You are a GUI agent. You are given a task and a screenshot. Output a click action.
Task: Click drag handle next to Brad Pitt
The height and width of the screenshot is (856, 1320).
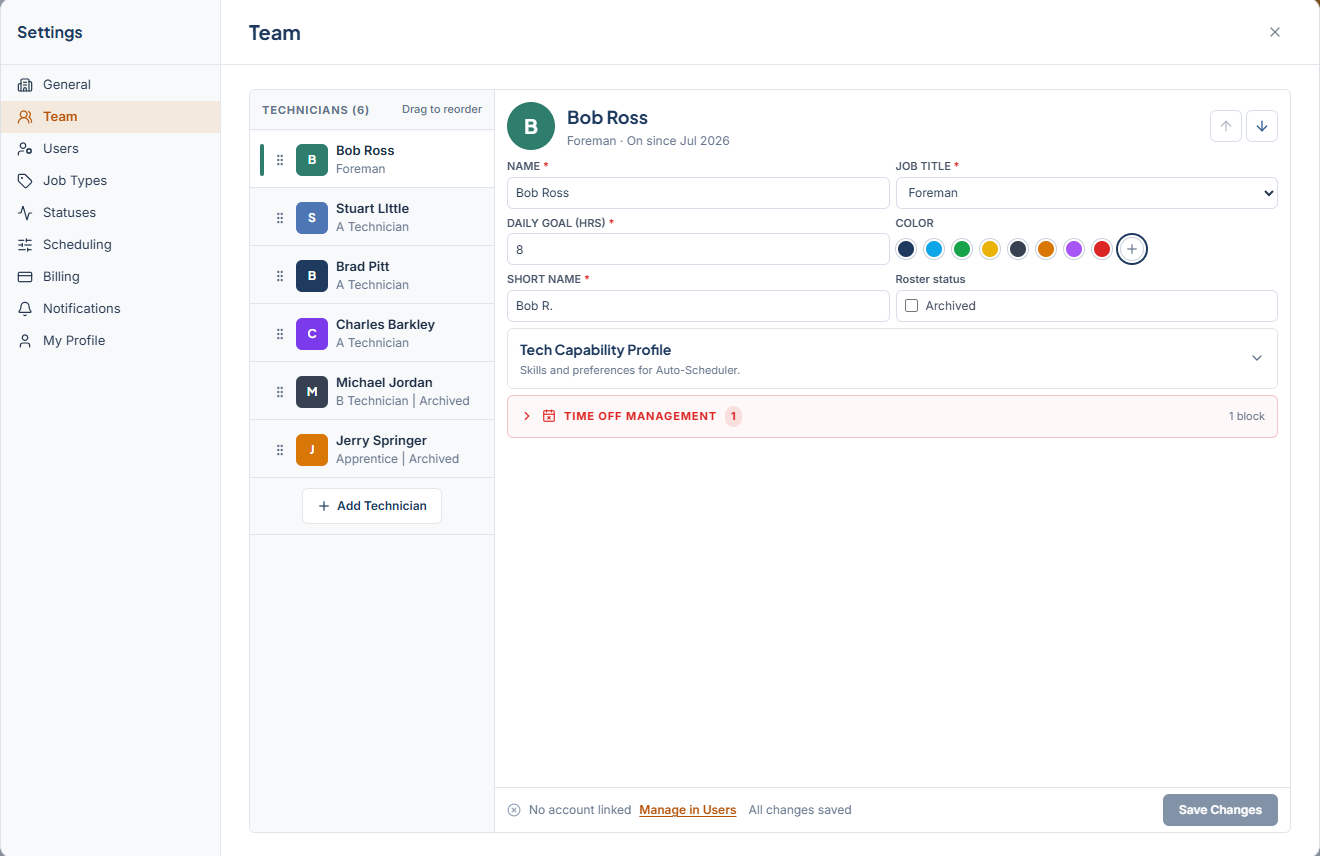coord(280,276)
